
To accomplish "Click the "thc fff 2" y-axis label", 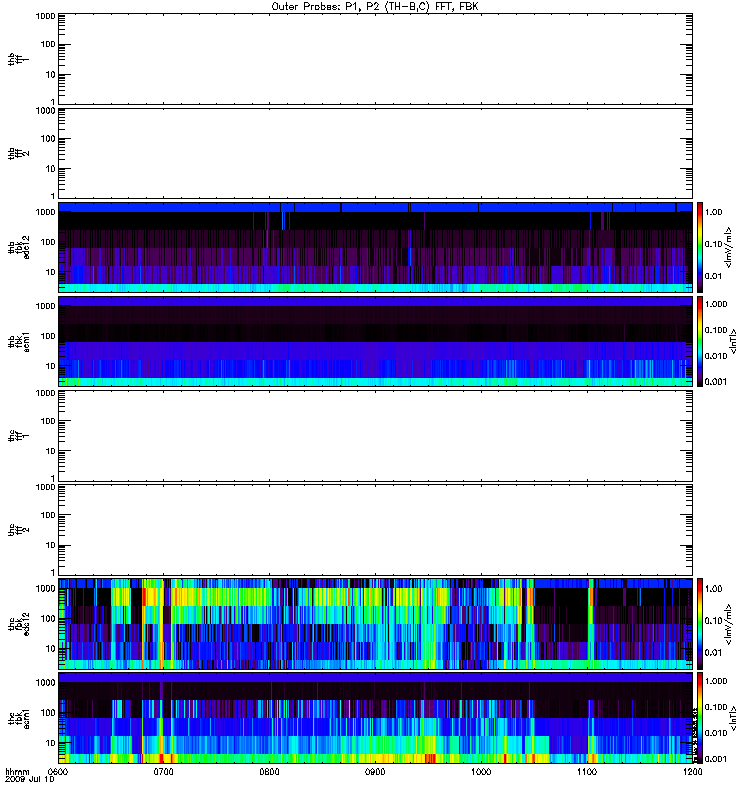I will pyautogui.click(x=18, y=530).
